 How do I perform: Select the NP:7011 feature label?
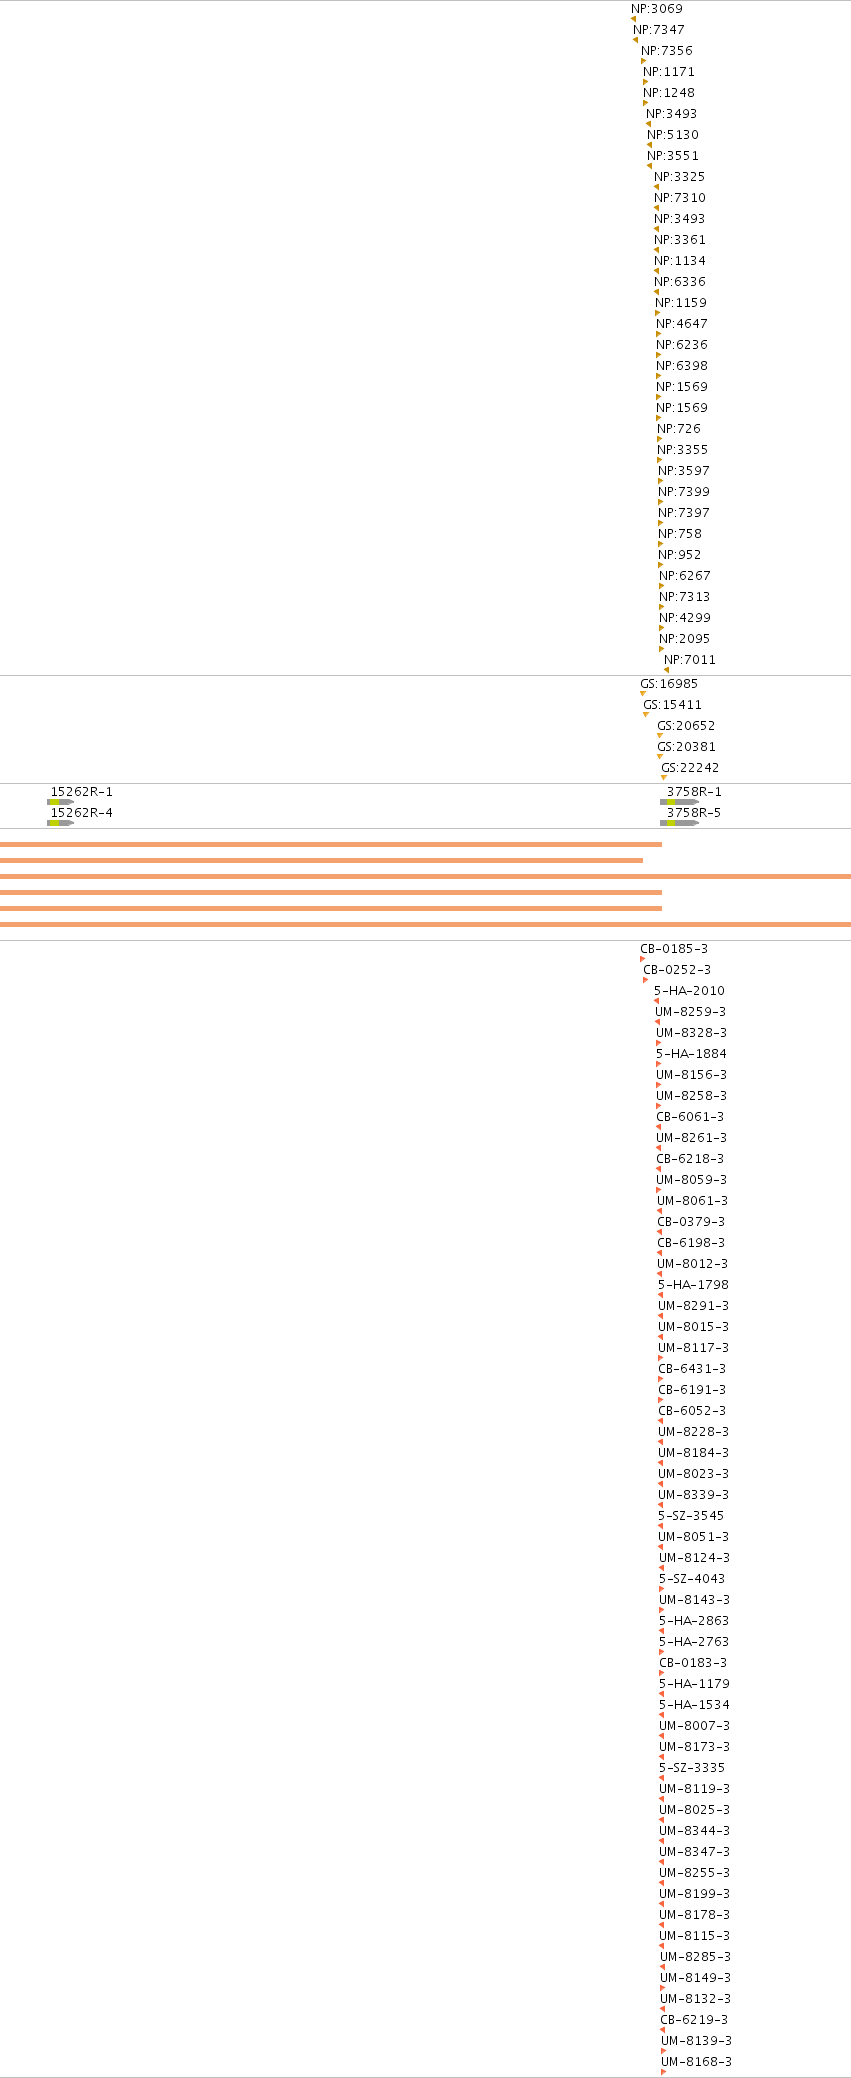(690, 660)
